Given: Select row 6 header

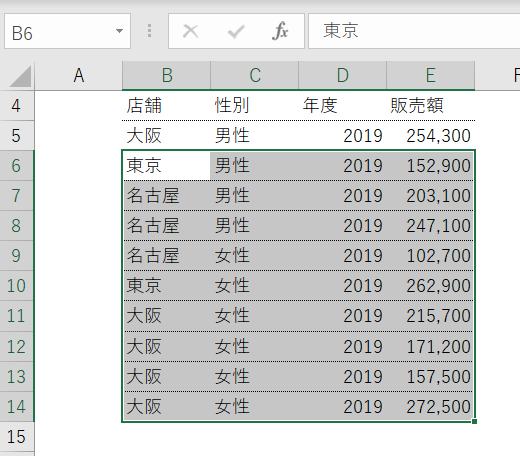Looking at the screenshot, I should (17, 166).
